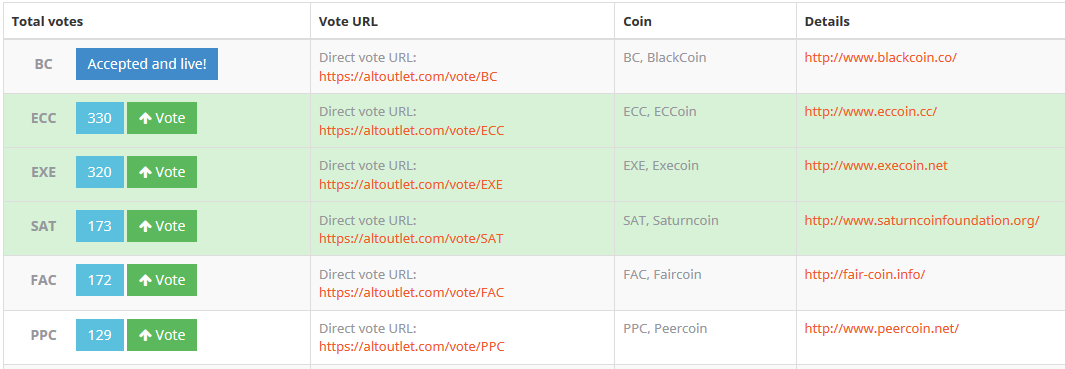The image size is (1065, 369).
Task: Click the Vote button for SAT
Action: pyautogui.click(x=162, y=226)
